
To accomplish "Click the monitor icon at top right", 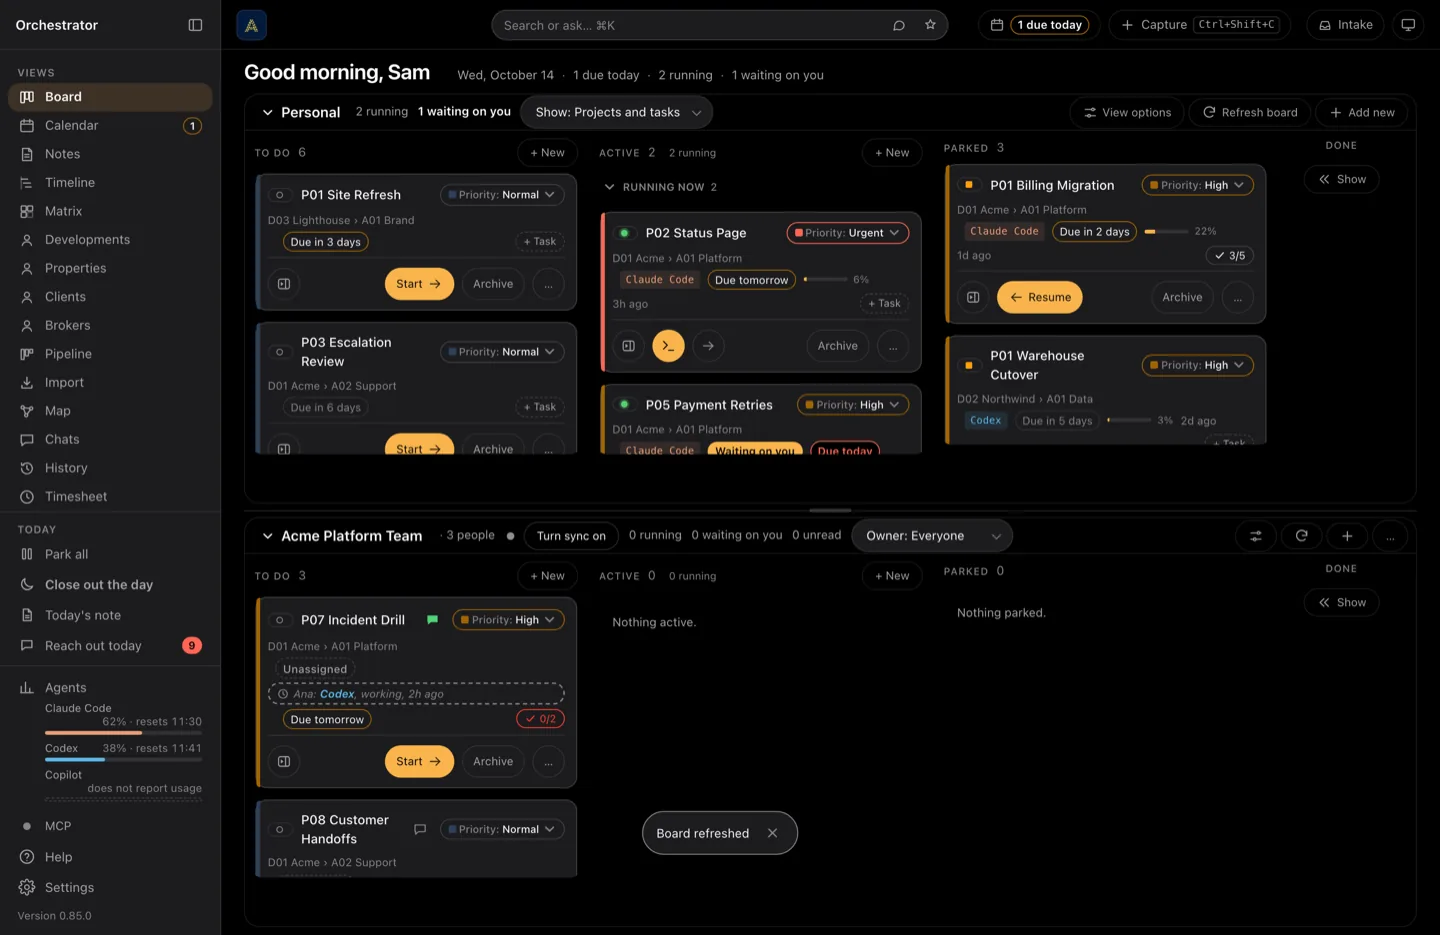I will click(x=1408, y=25).
